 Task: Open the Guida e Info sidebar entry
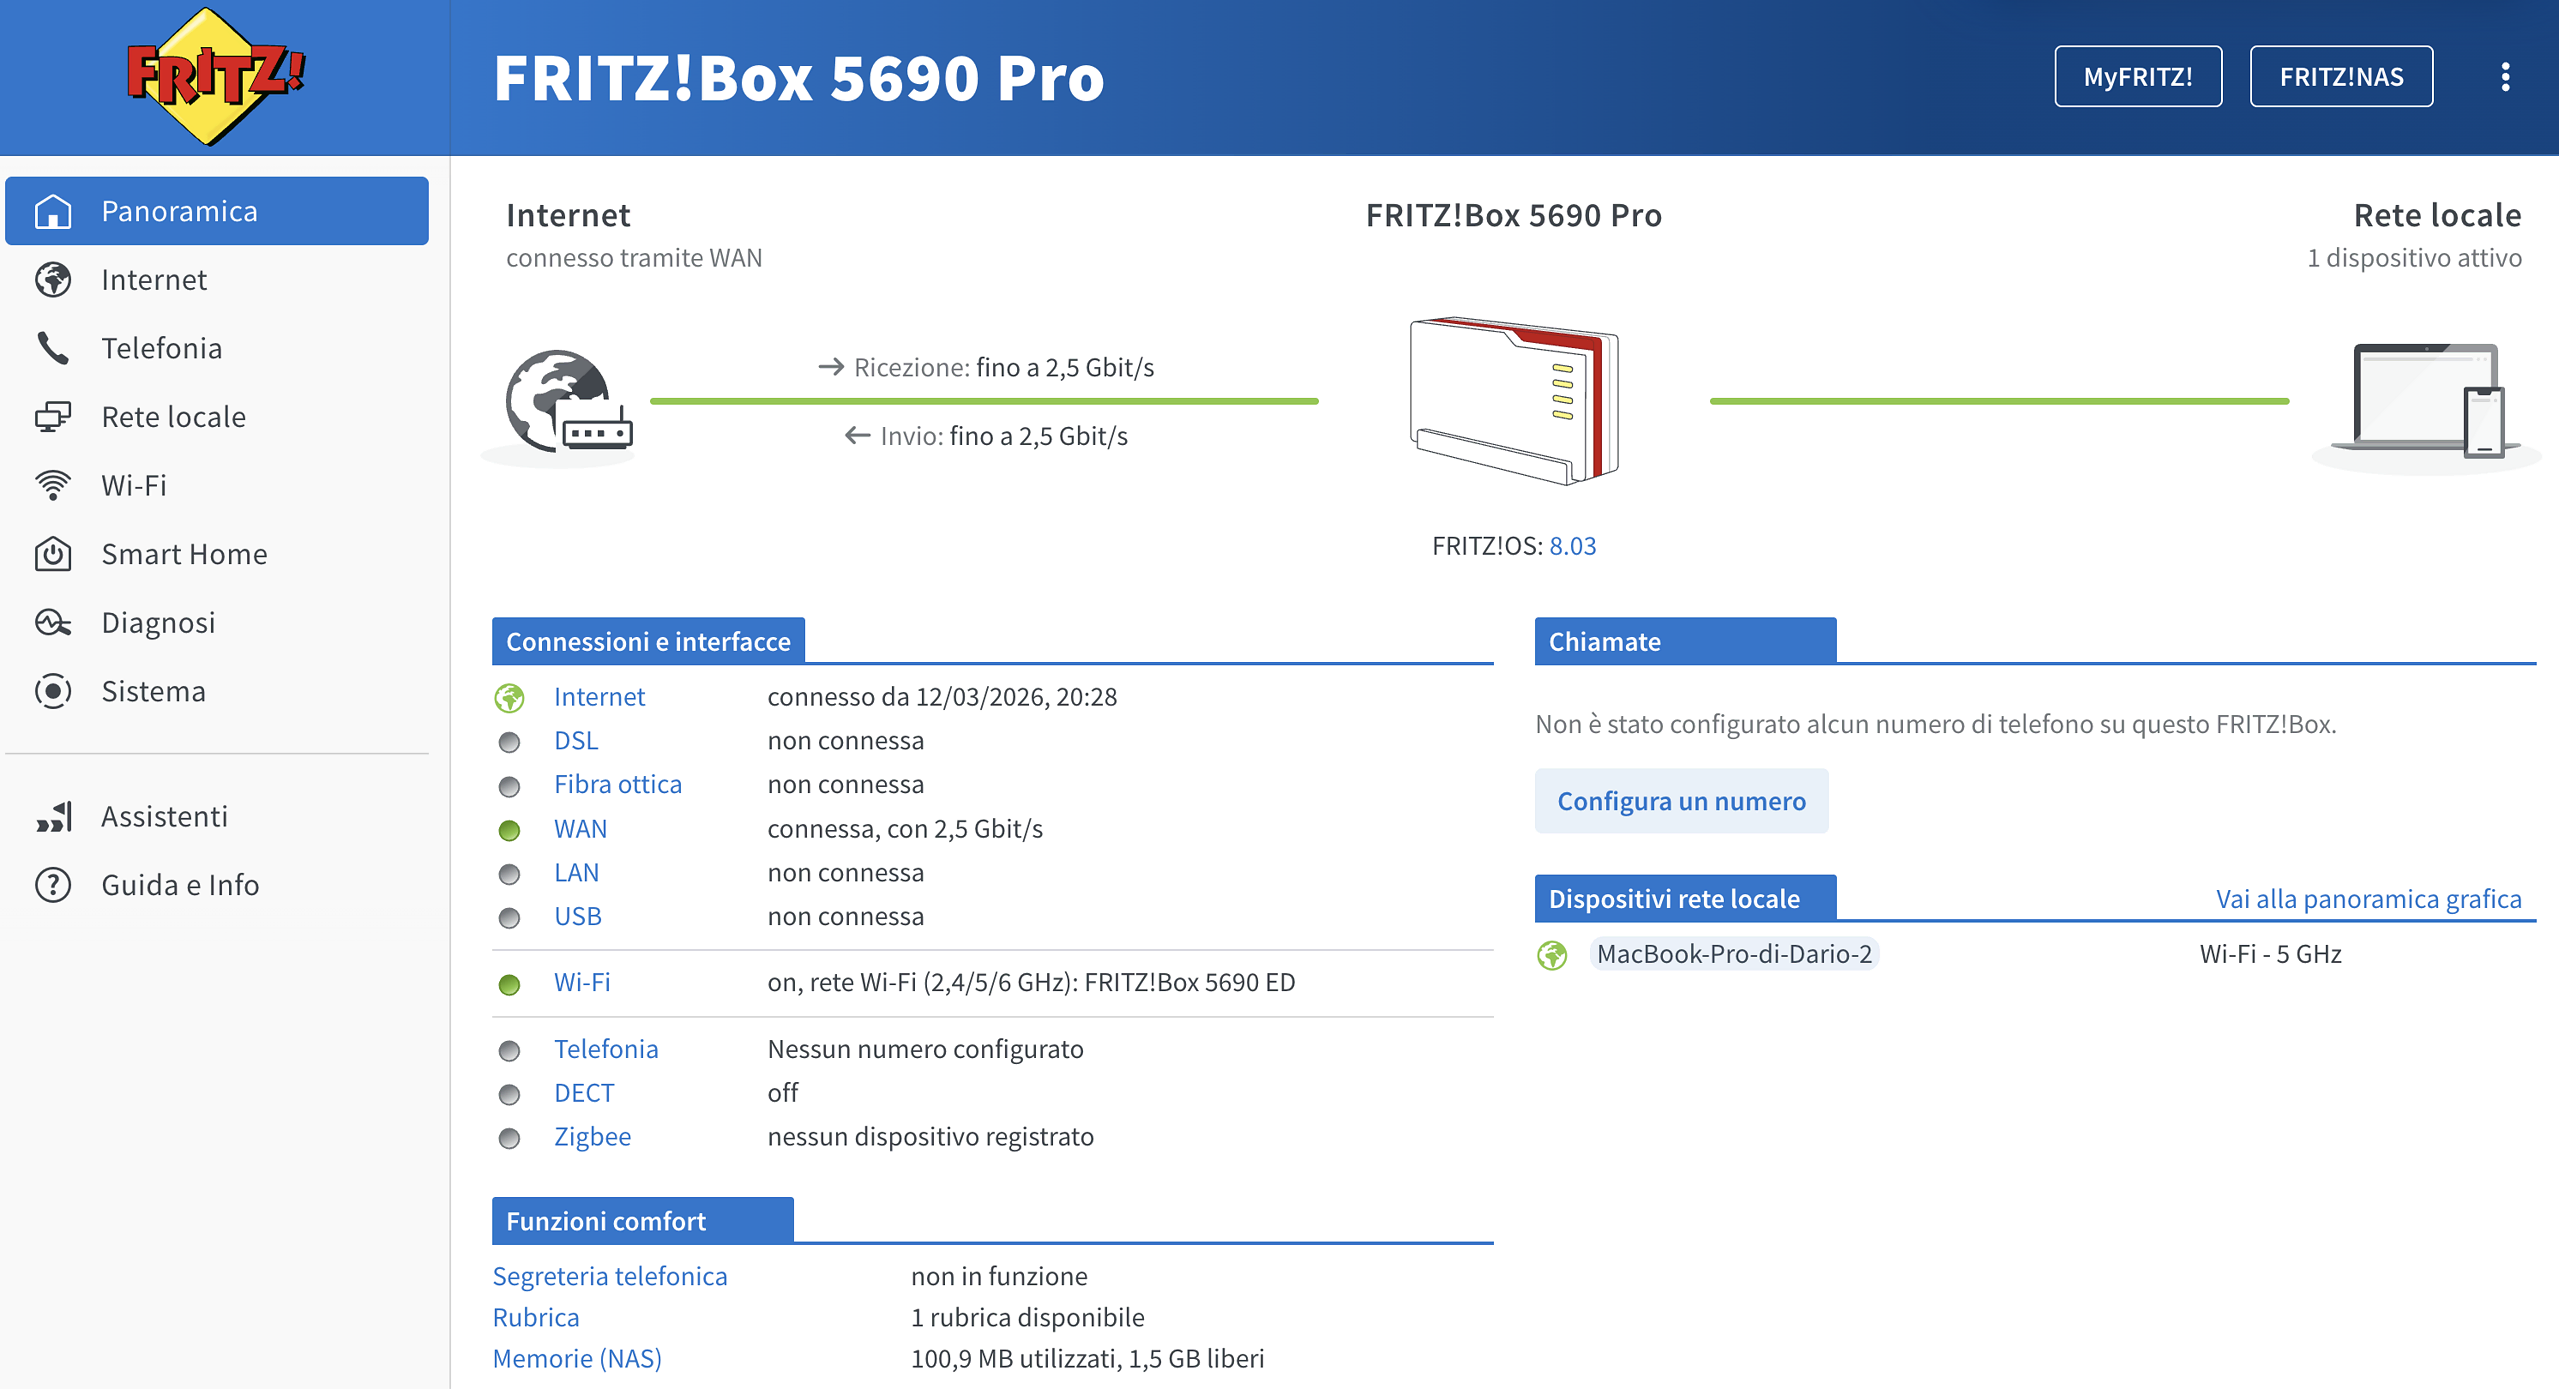[x=217, y=885]
